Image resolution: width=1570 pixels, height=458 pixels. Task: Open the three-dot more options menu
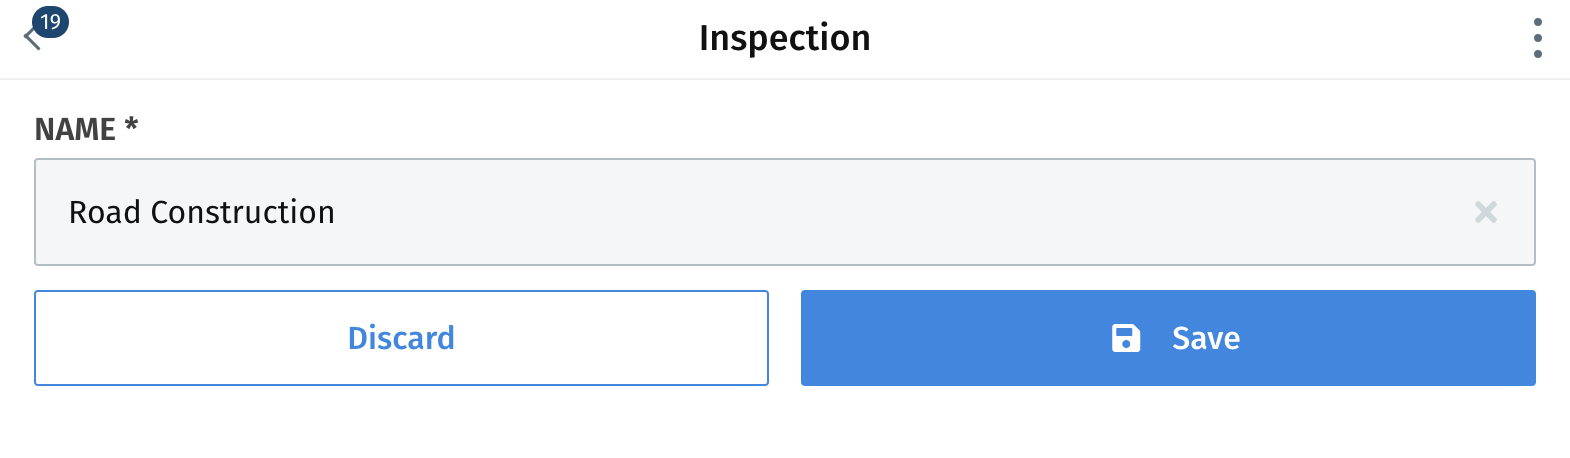1537,38
